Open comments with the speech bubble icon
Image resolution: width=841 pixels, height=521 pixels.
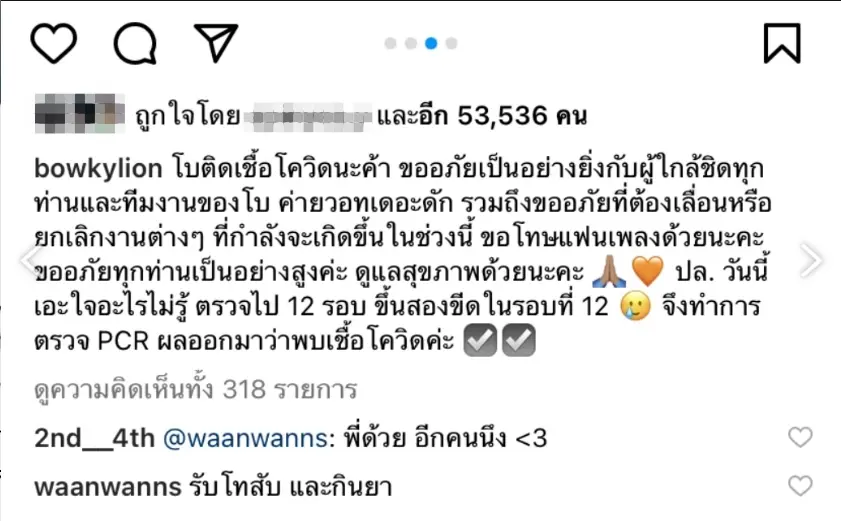point(135,43)
